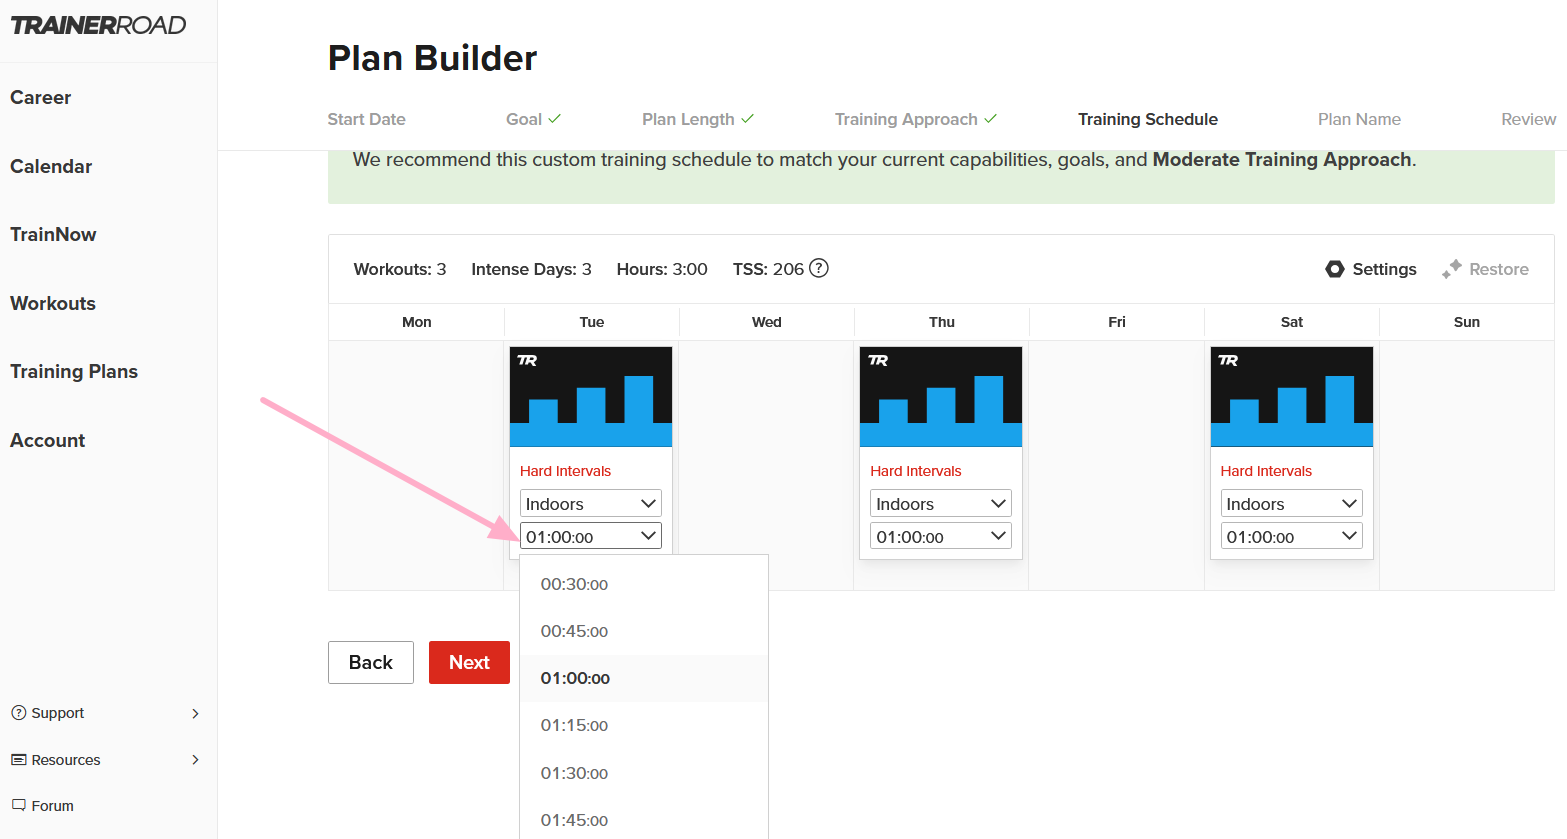Viewport: 1567px width, 839px height.
Task: Open the TSS help question-mark icon
Action: pos(819,268)
